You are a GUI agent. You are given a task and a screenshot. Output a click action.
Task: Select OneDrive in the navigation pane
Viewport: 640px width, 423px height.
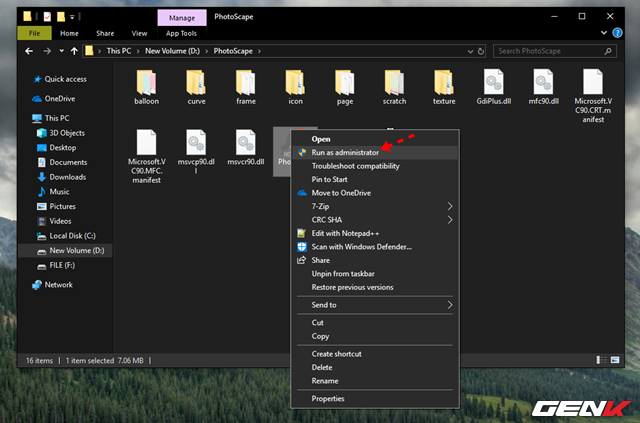point(54,99)
